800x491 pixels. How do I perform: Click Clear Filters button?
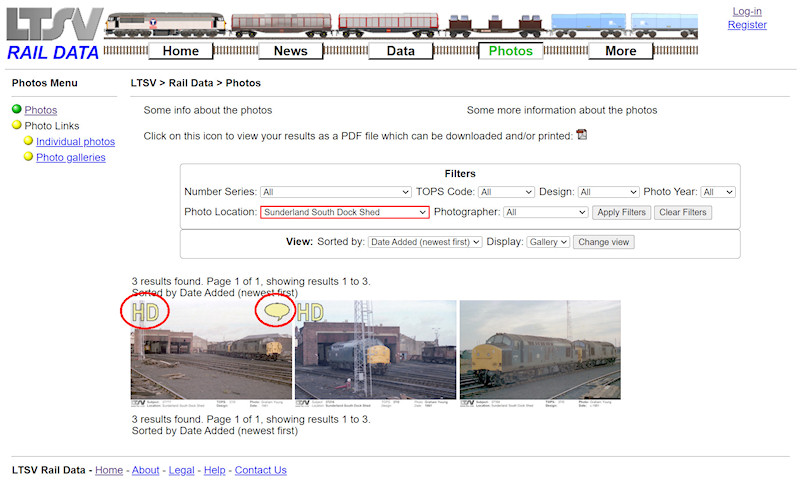pyautogui.click(x=683, y=212)
